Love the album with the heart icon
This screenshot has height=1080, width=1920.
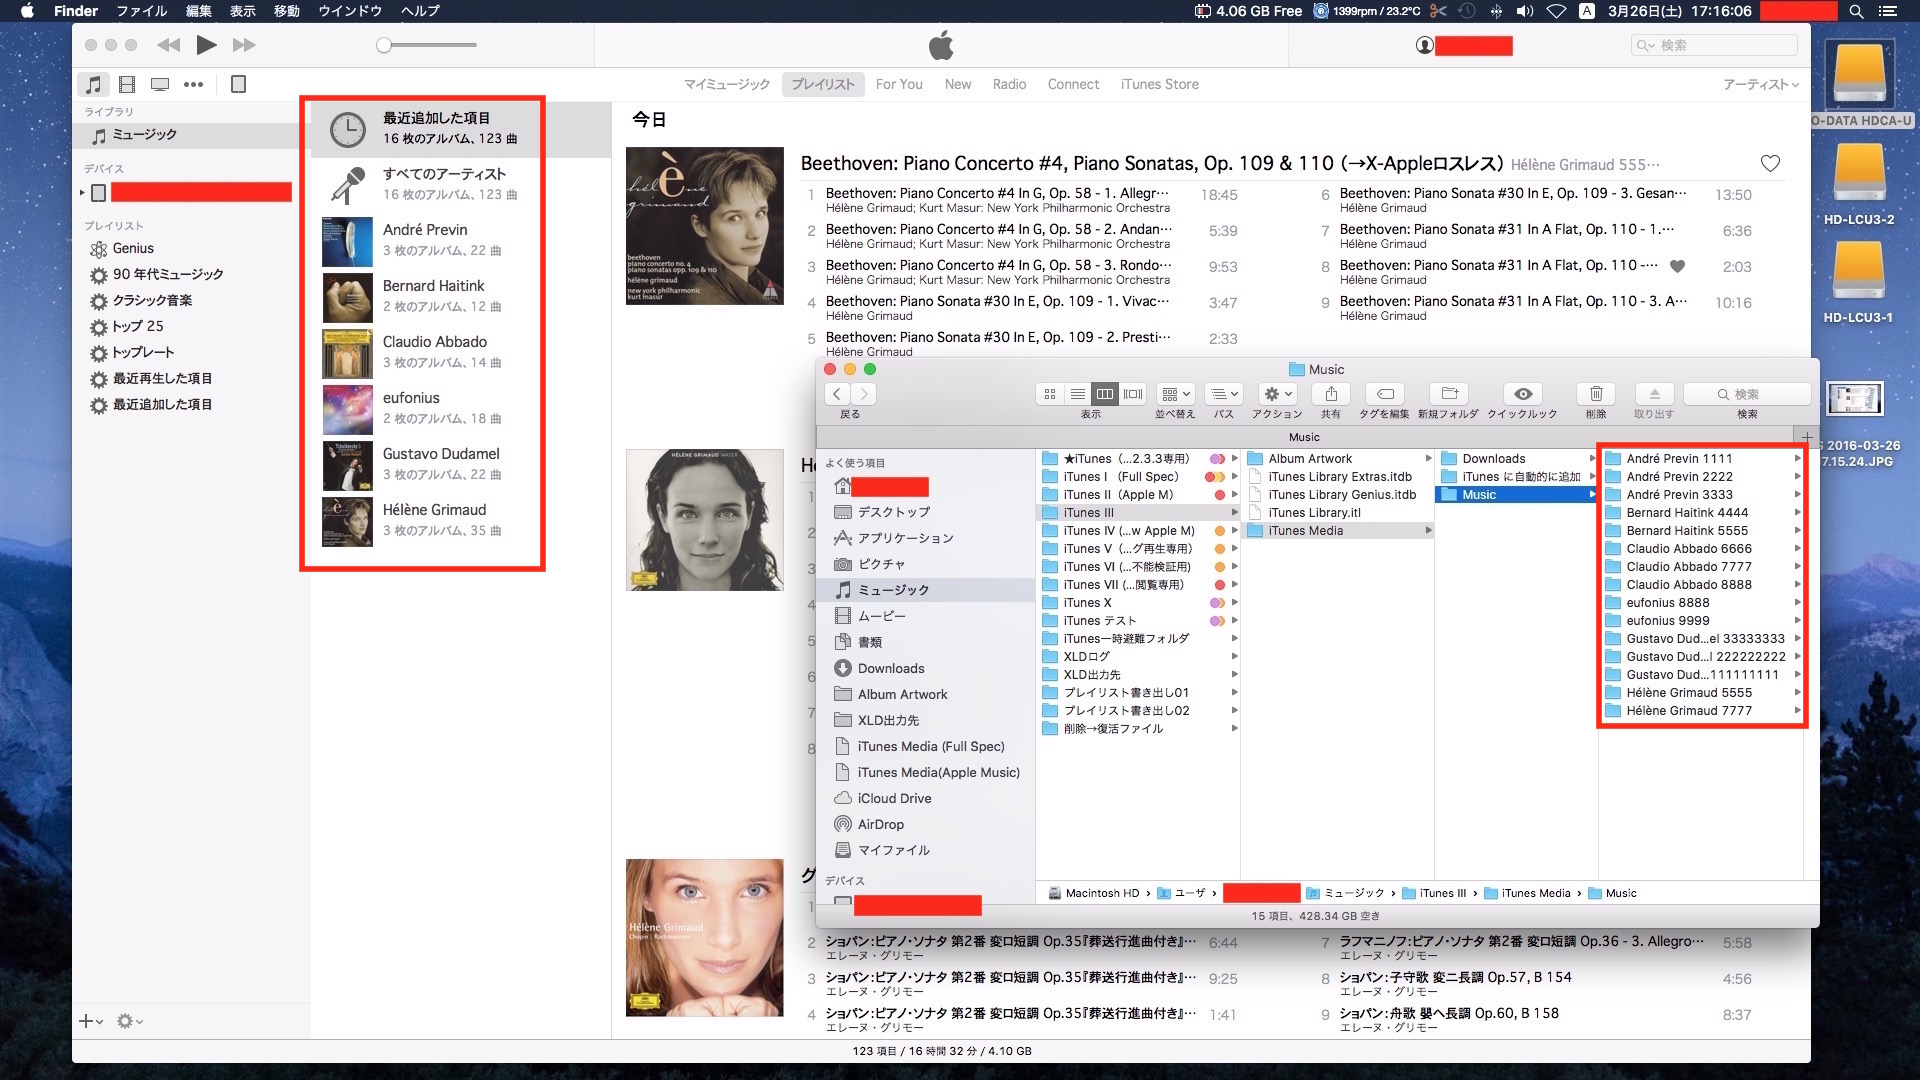(1770, 164)
